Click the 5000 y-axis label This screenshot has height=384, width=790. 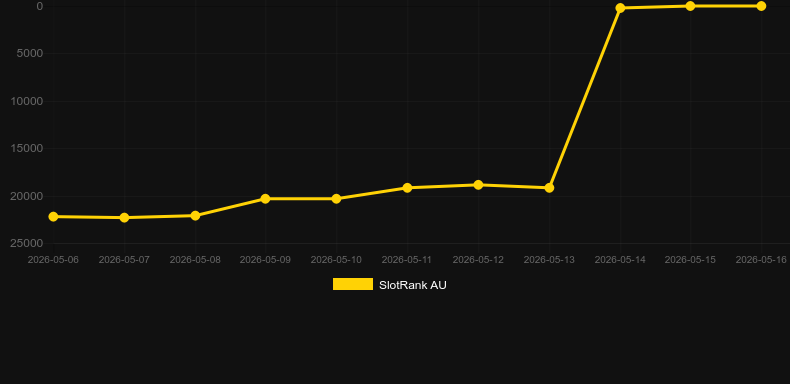click(x=30, y=53)
